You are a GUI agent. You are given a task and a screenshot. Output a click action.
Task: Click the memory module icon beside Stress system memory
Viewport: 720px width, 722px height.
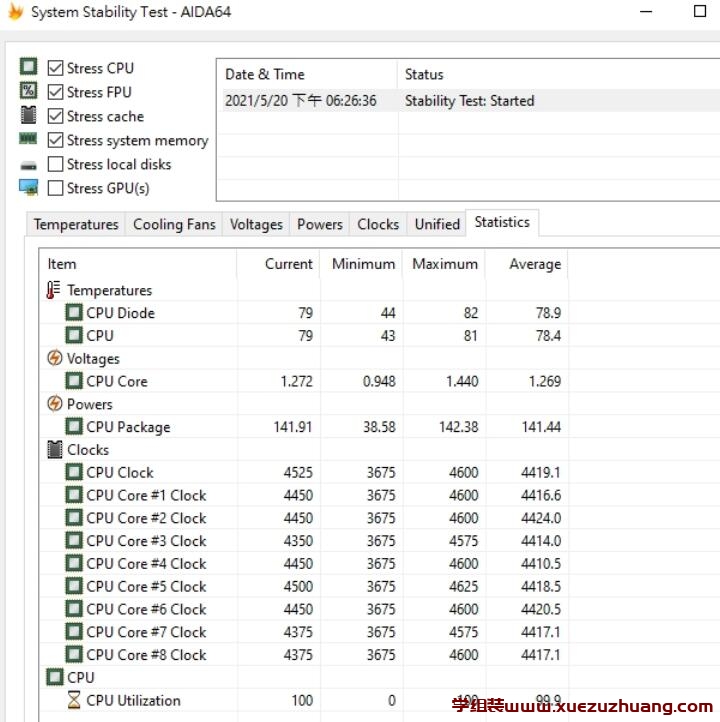28,140
